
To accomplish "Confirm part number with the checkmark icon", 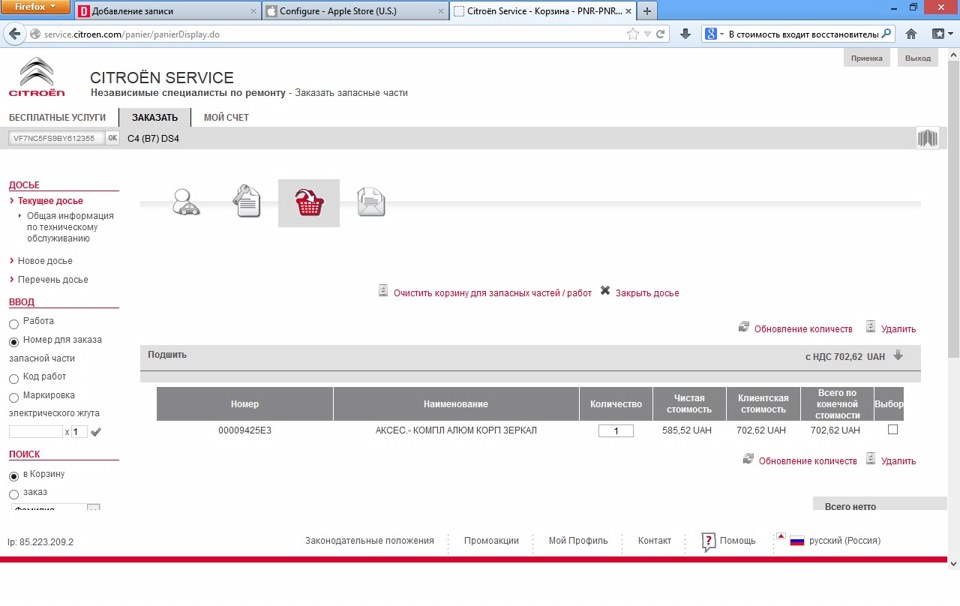I will pos(96,432).
